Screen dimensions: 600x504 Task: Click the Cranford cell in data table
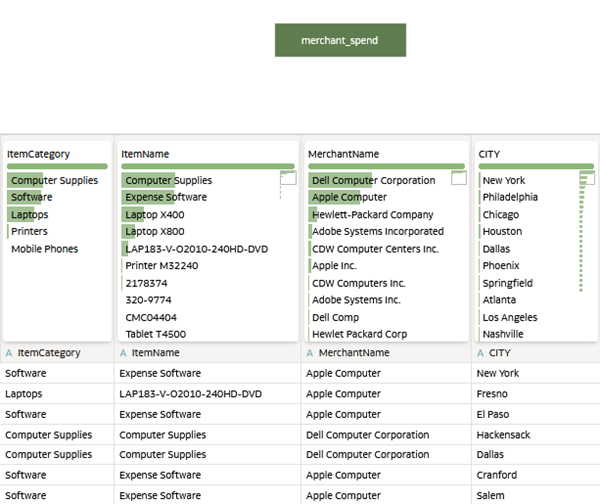536,475
